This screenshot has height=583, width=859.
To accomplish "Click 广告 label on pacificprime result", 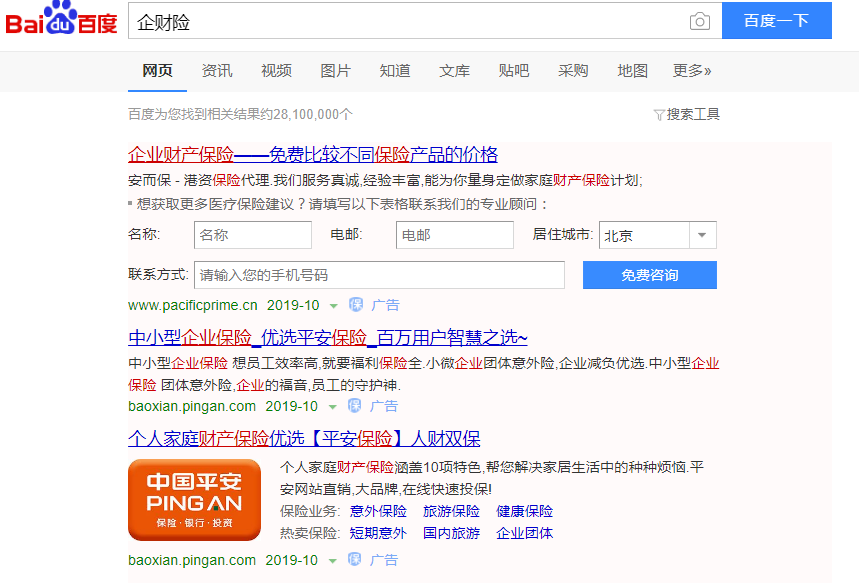I will pyautogui.click(x=386, y=305).
